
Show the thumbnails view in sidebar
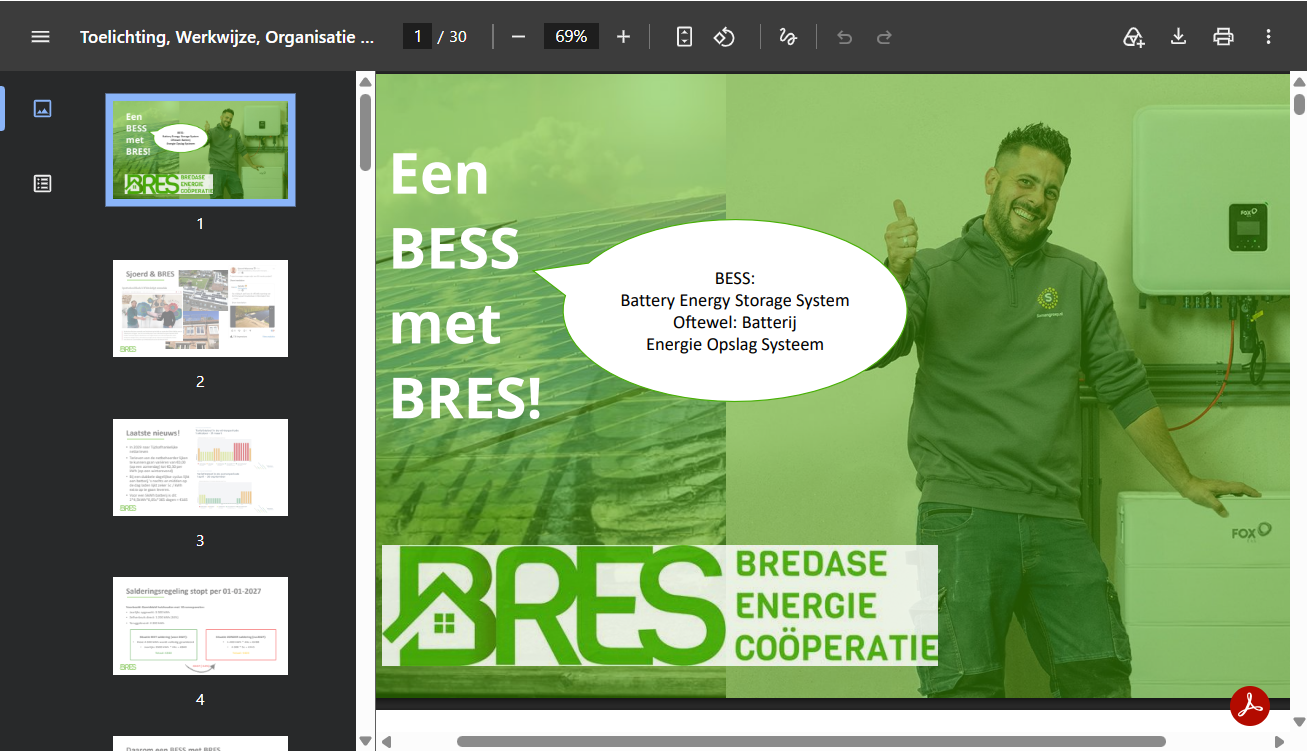tap(42, 108)
